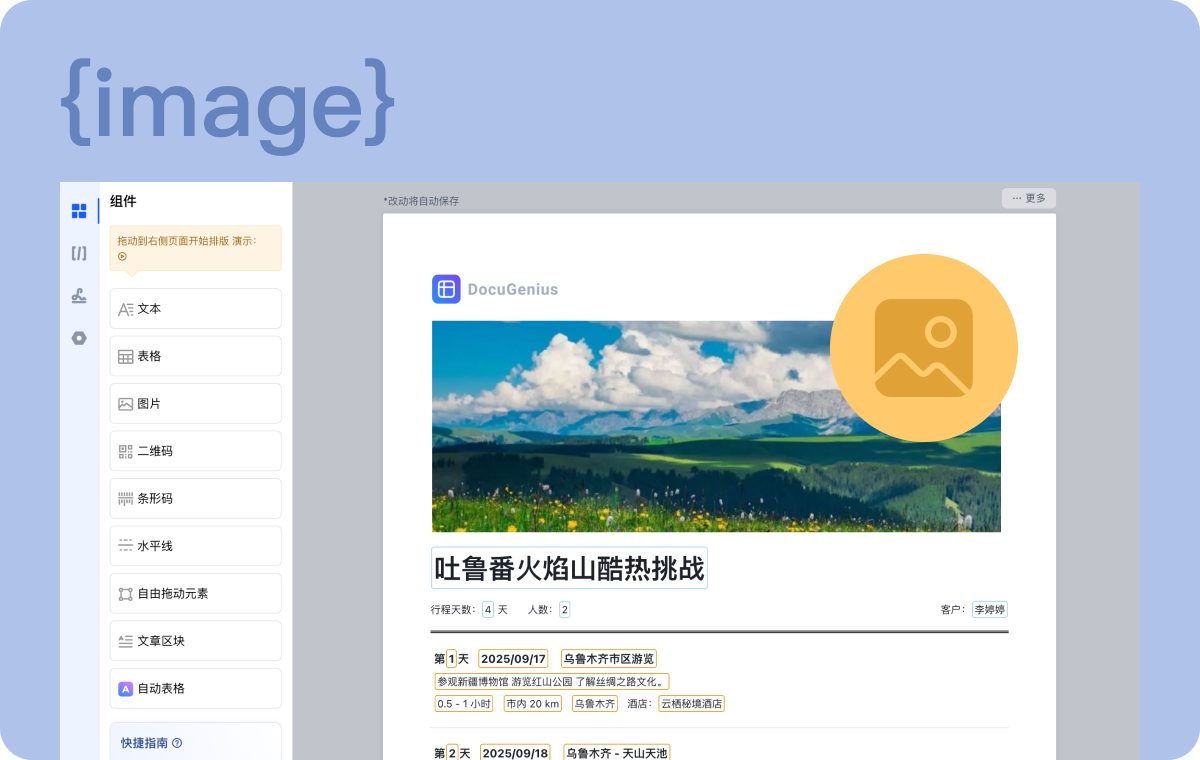Select the 自由拖动元素 free-drag element icon
This screenshot has width=1200, height=760.
126,594
